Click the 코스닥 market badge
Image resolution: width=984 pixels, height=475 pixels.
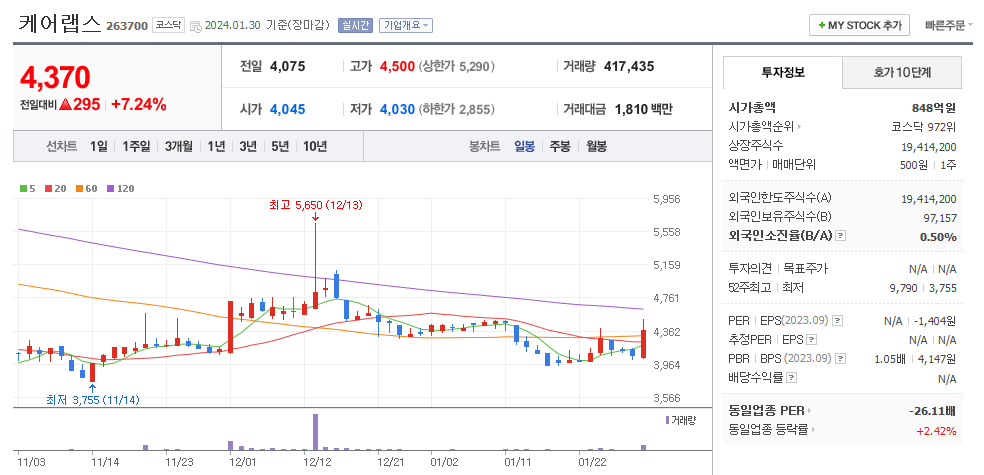tap(168, 26)
